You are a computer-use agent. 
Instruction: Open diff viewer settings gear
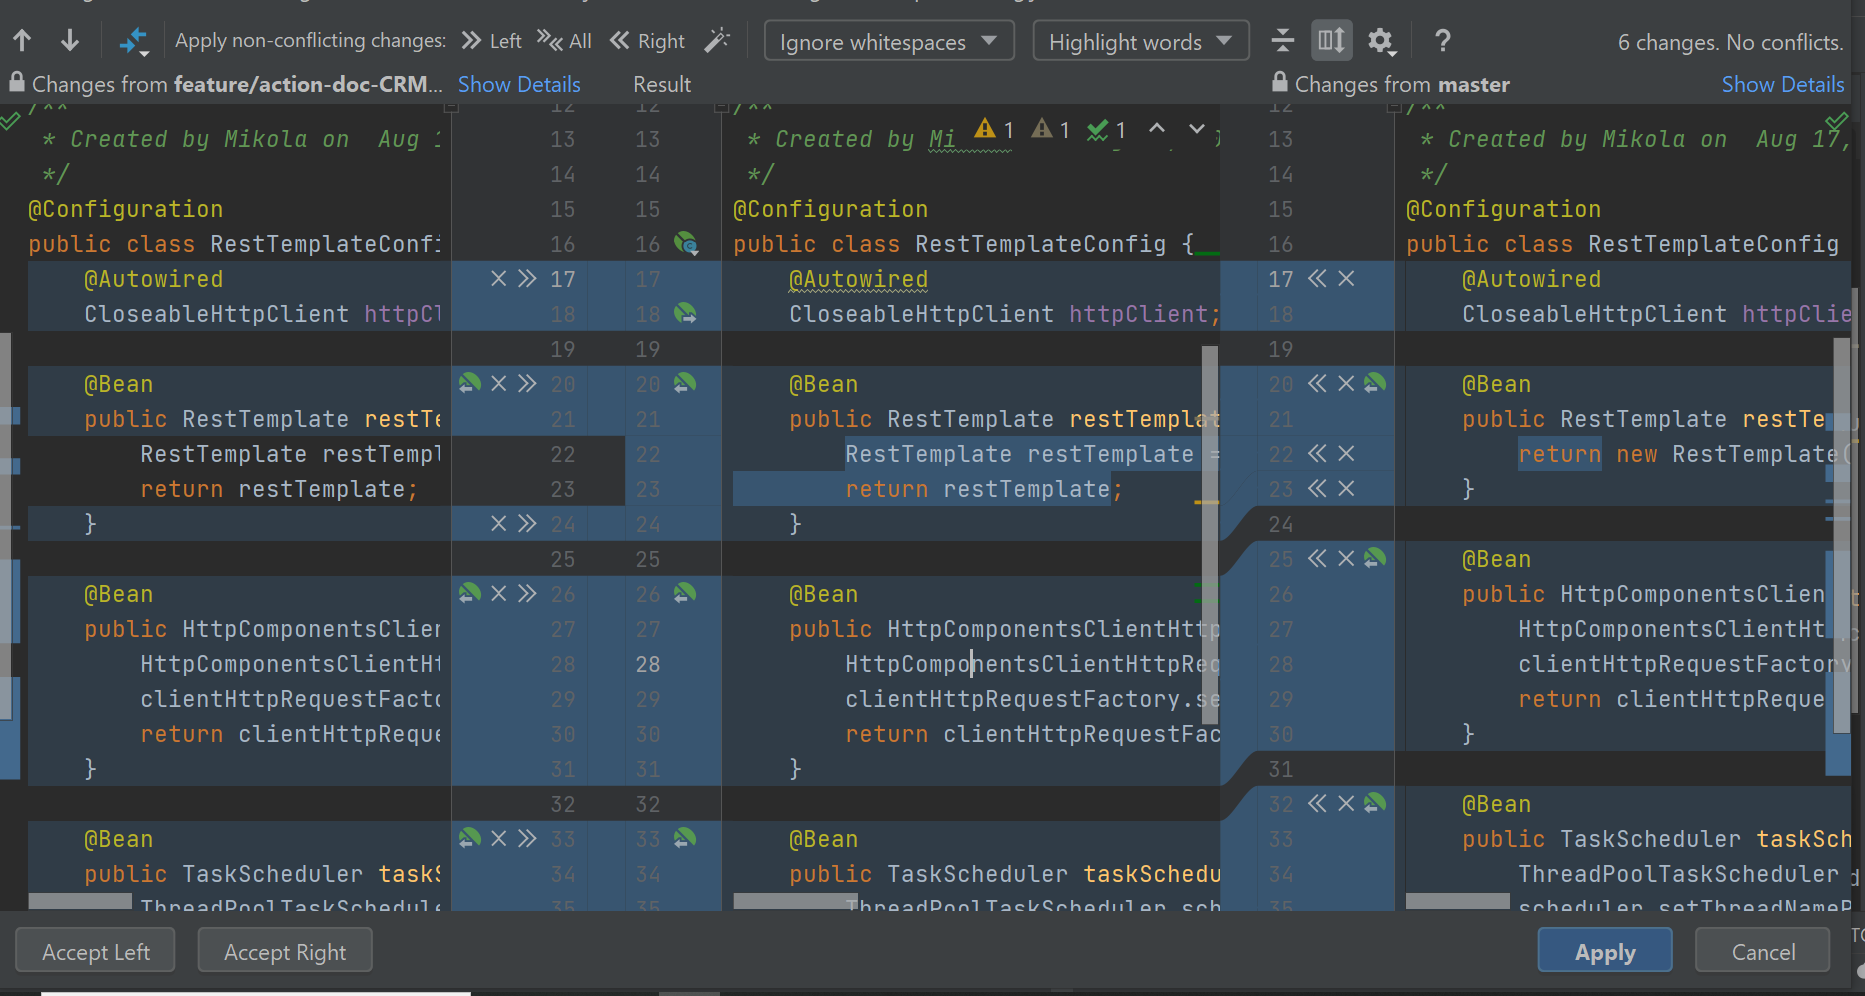[1382, 41]
